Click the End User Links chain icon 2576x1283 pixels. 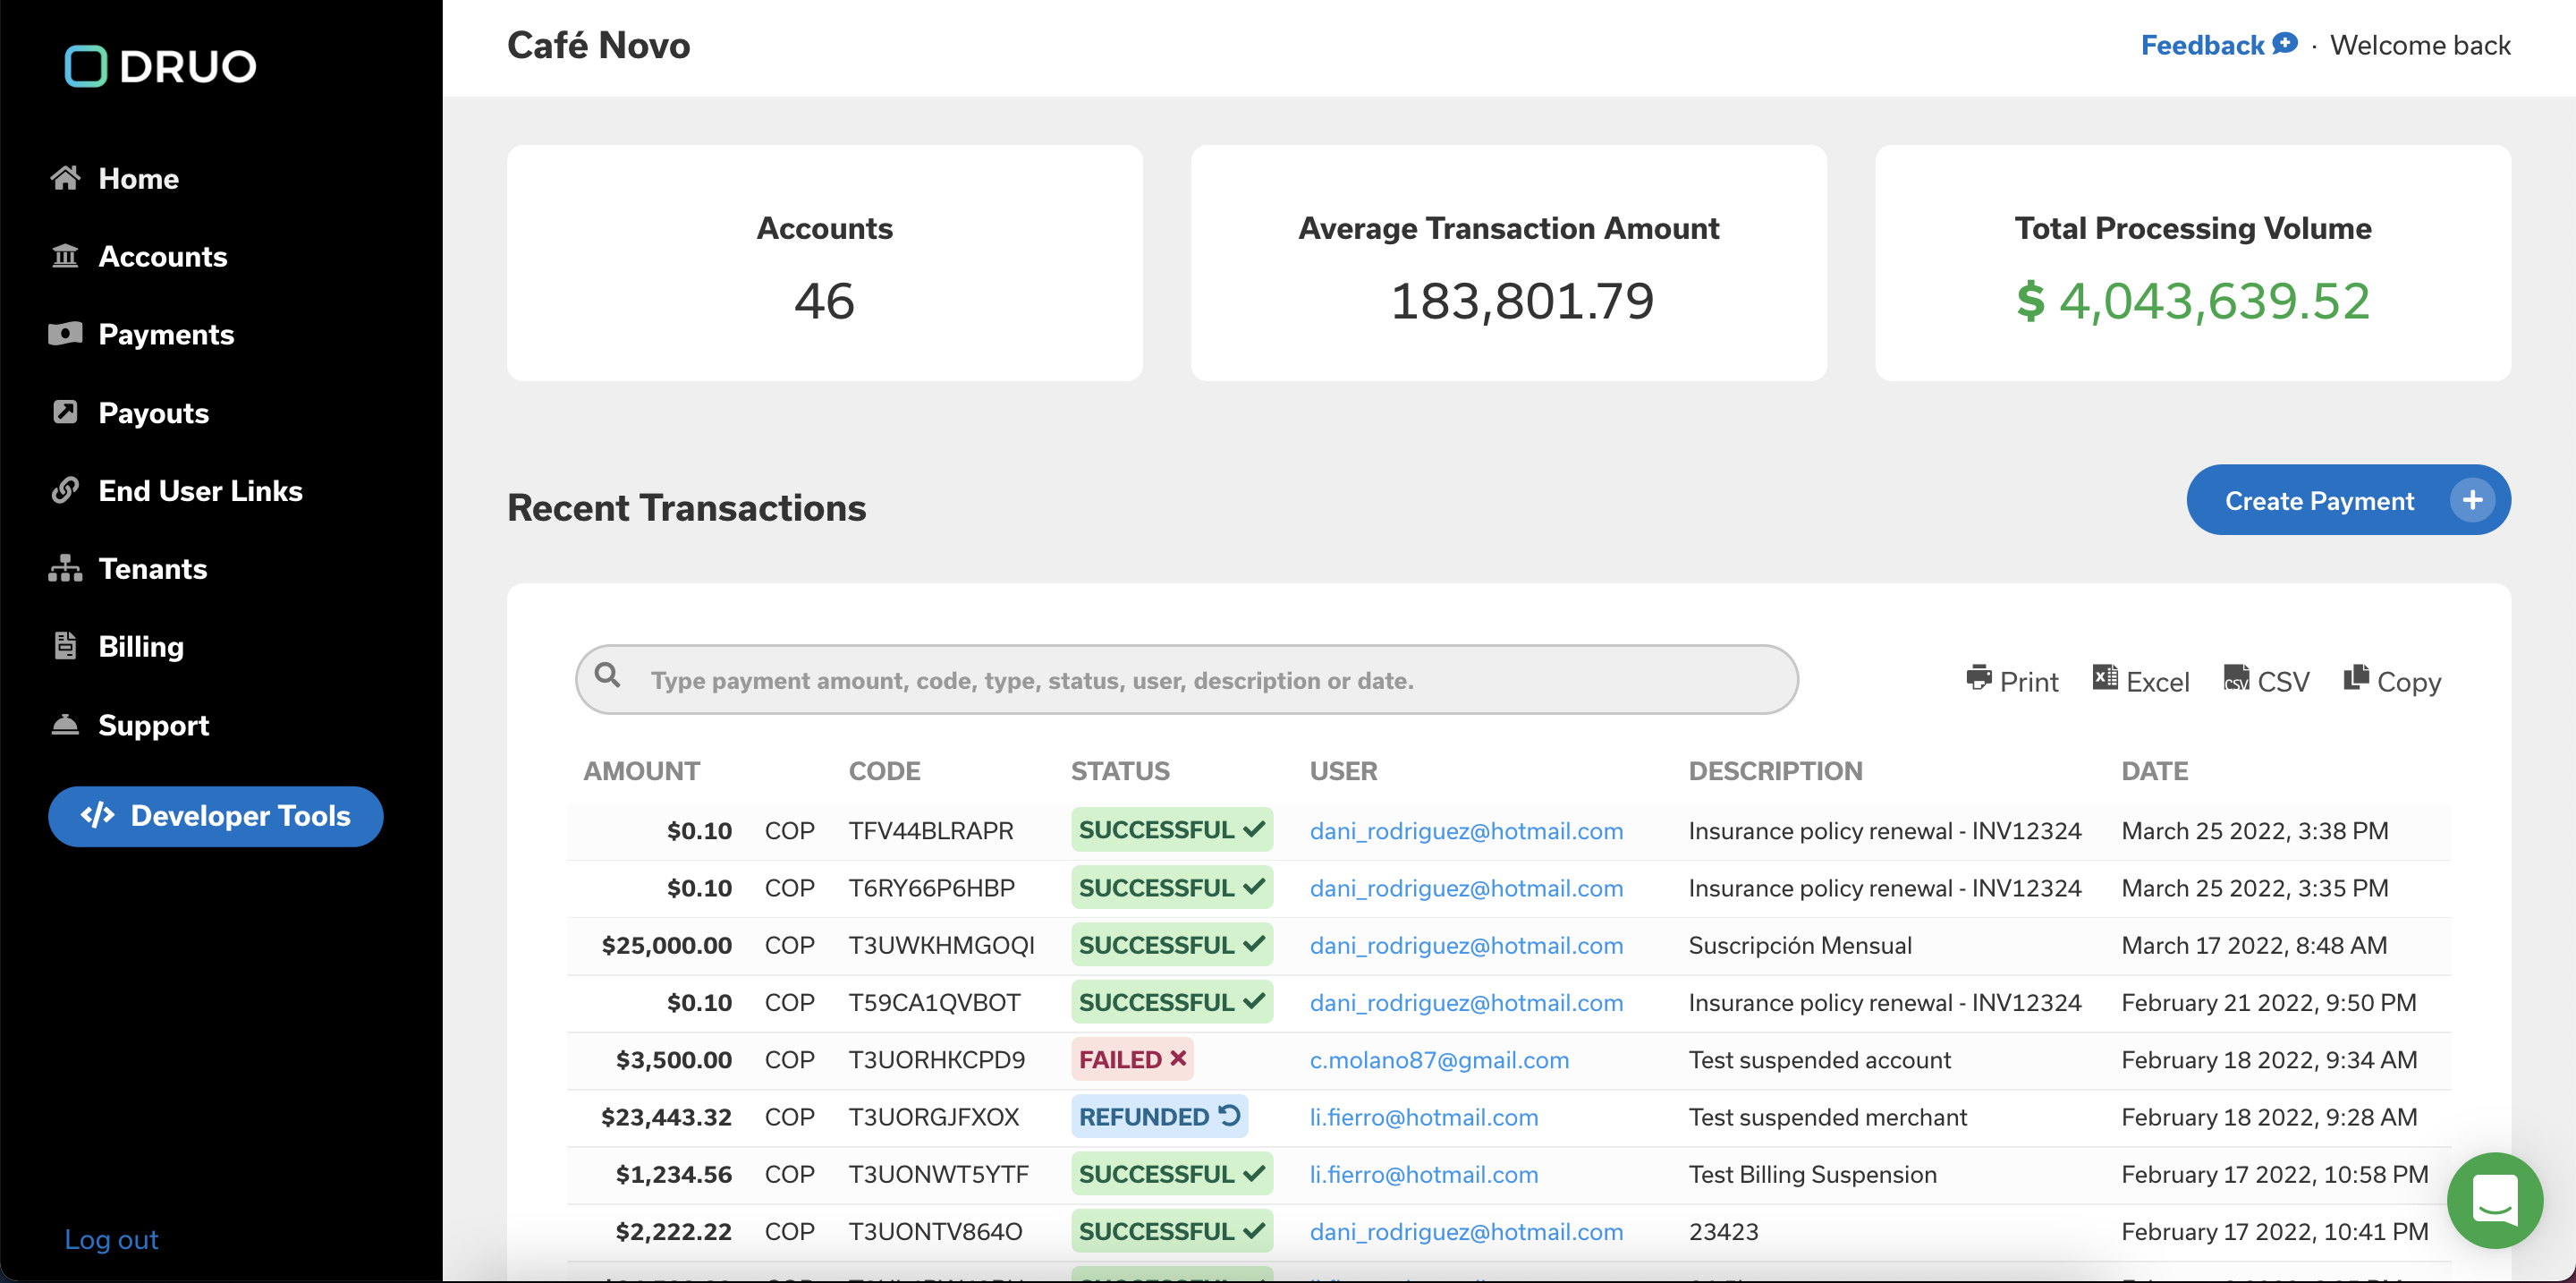[x=65, y=490]
